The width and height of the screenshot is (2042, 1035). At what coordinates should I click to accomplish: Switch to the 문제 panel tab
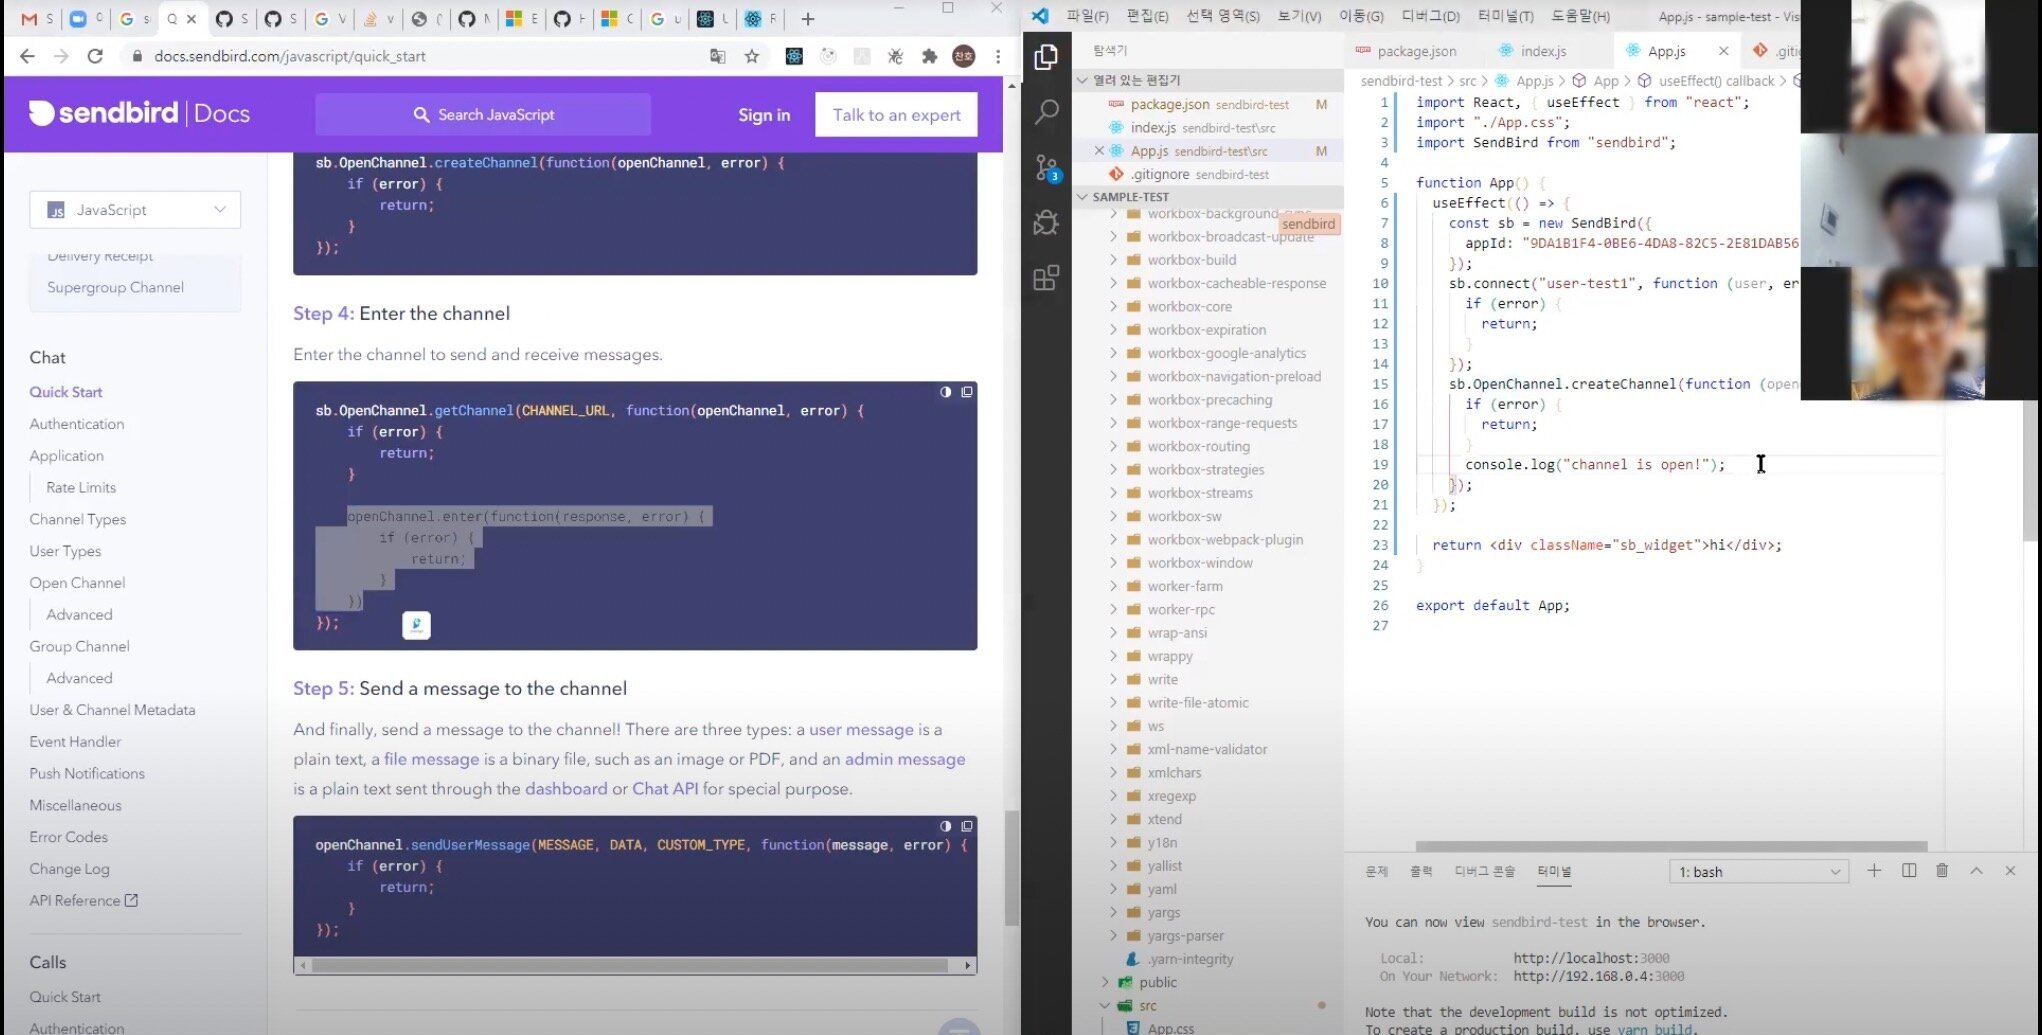click(x=1377, y=871)
